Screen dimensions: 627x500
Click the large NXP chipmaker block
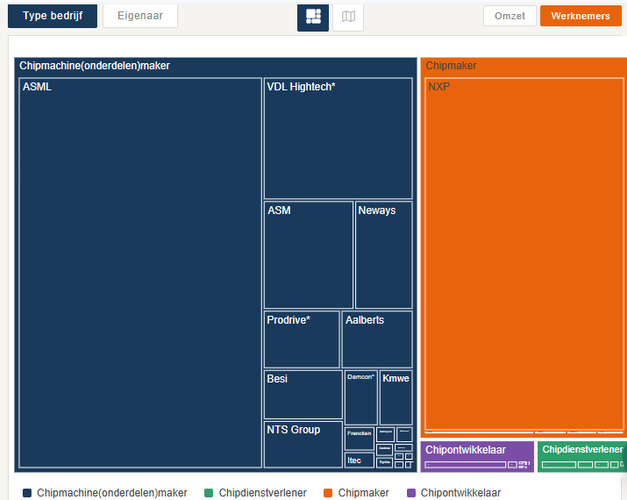(x=524, y=254)
